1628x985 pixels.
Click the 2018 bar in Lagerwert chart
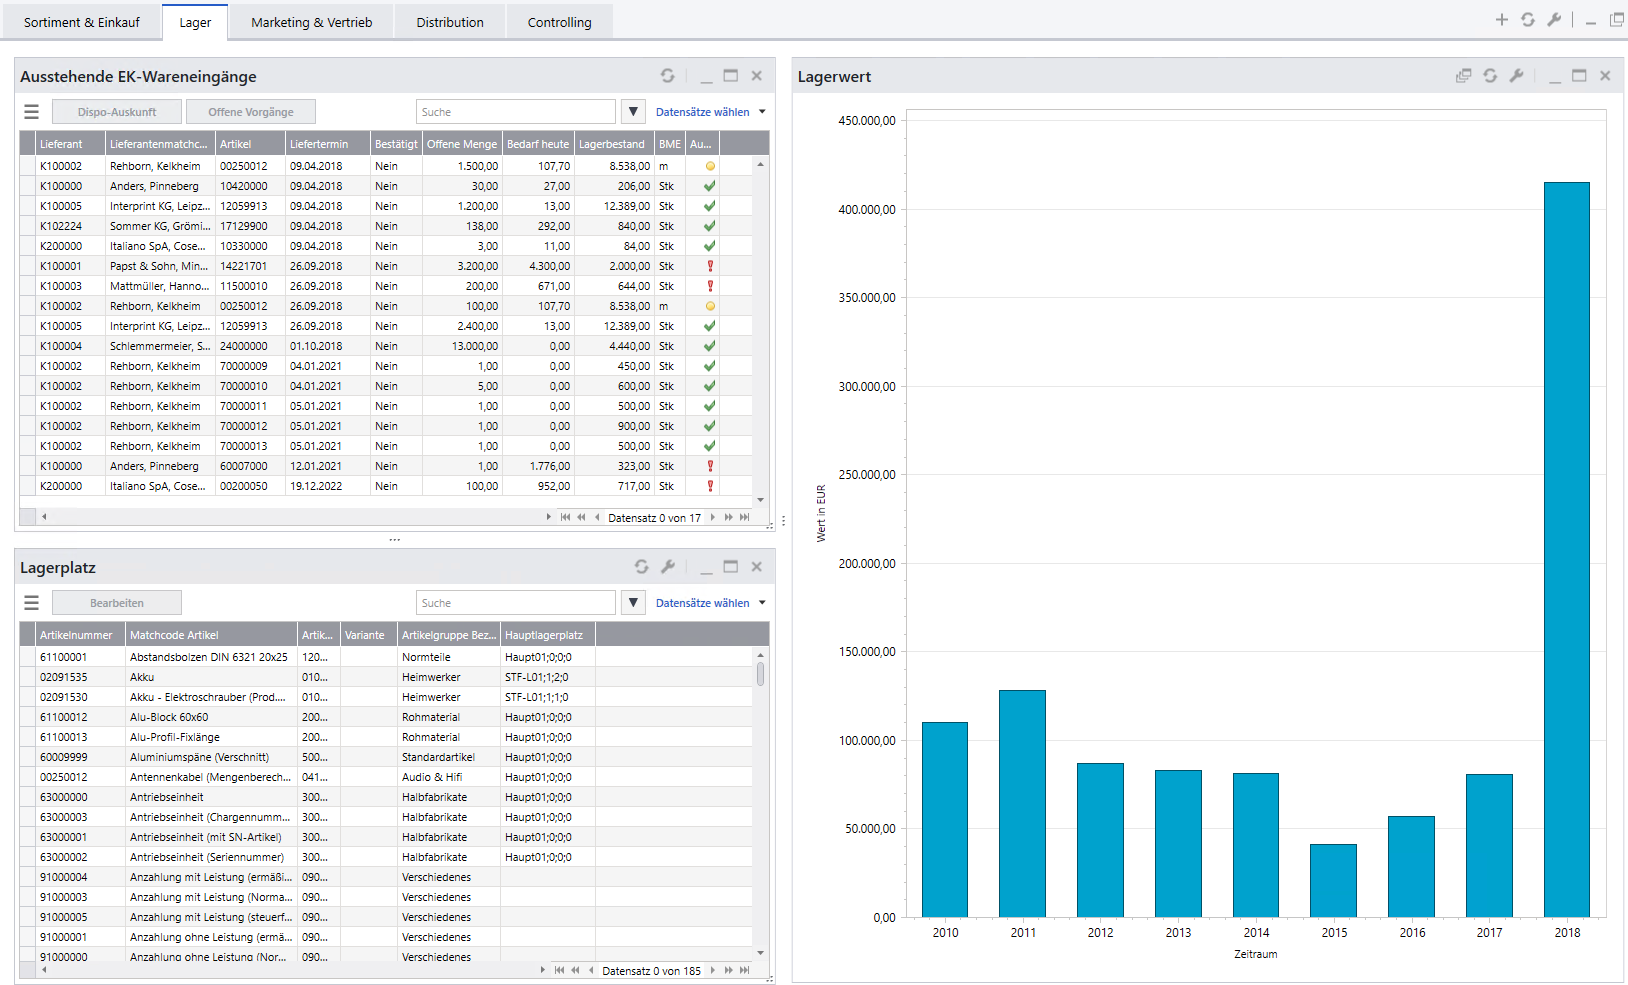(1566, 548)
